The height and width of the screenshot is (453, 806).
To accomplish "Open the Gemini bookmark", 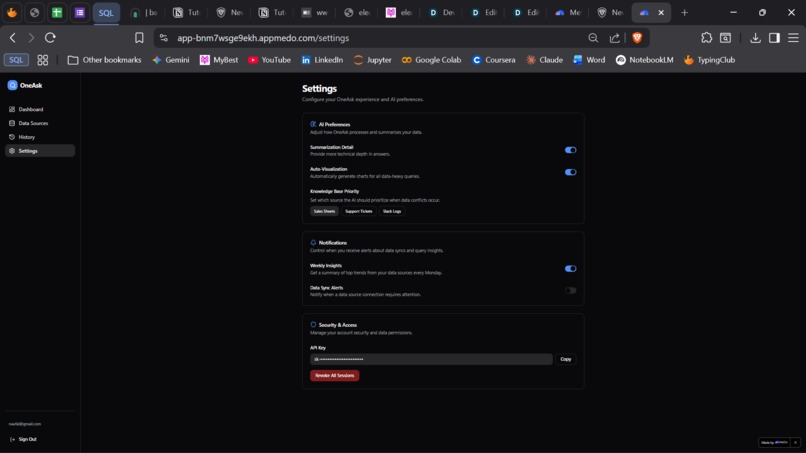I will 171,60.
